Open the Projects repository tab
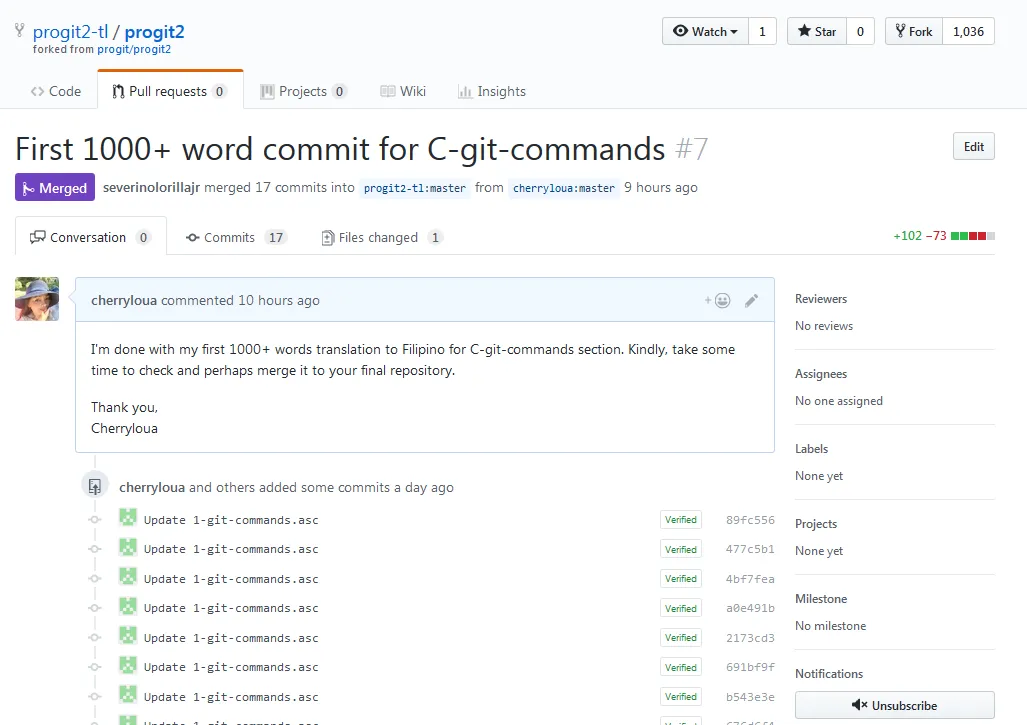Screen dimensions: 1027x725 pos(303,91)
